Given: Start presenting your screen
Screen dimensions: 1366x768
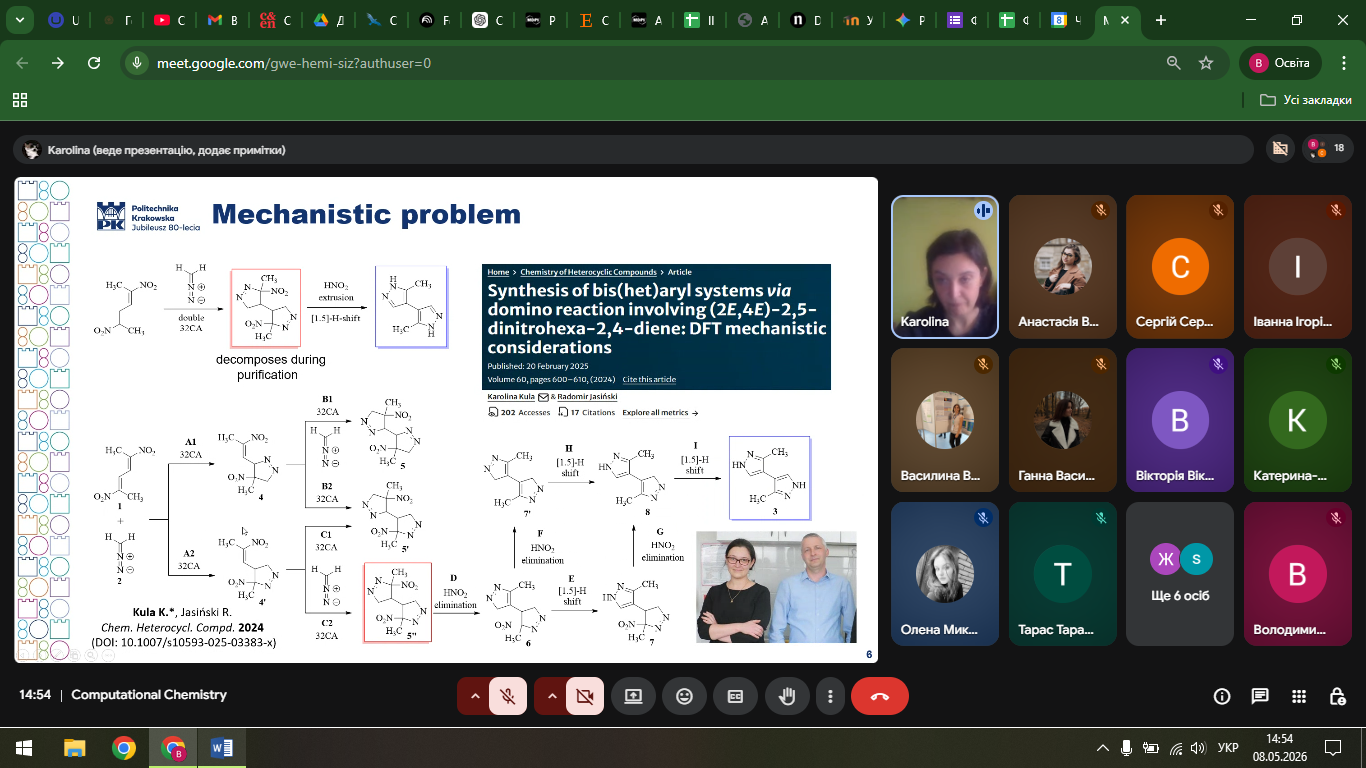Looking at the screenshot, I should click(633, 696).
